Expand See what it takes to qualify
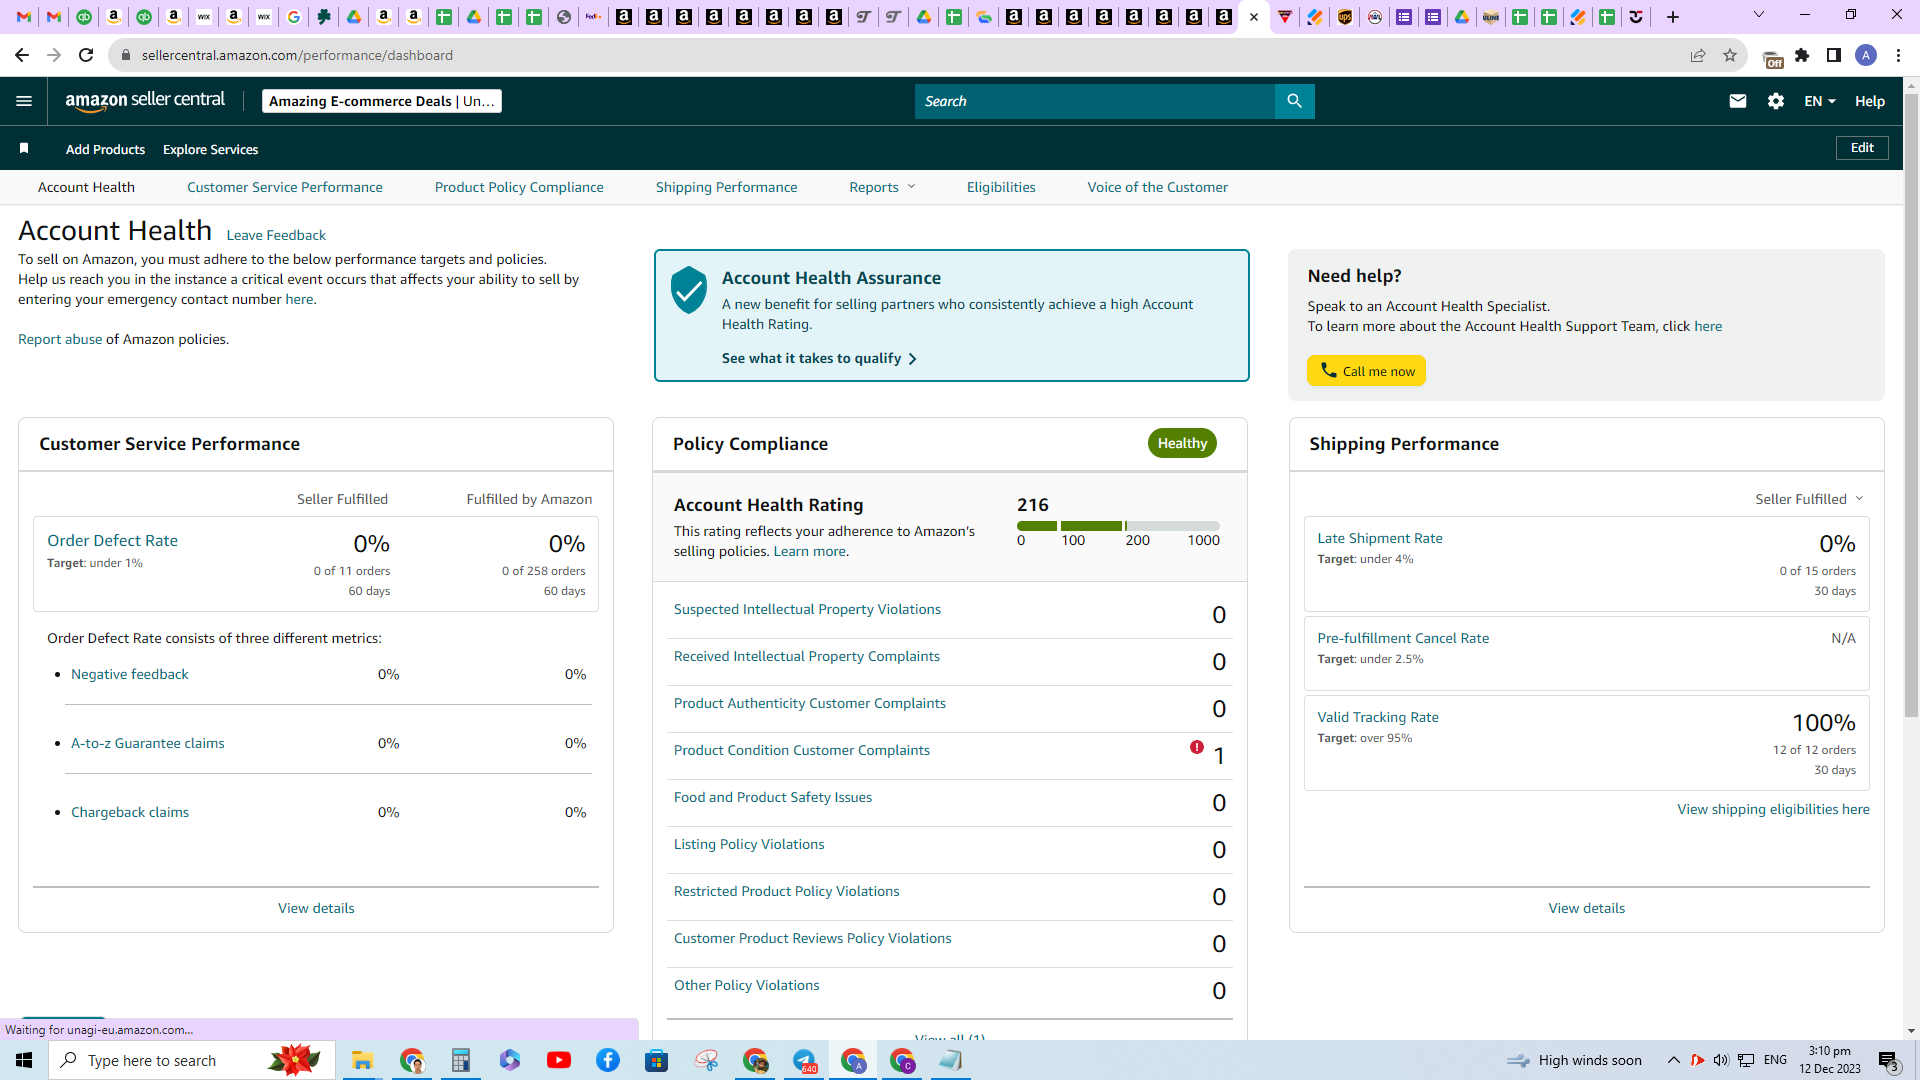1920x1080 pixels. (x=819, y=358)
